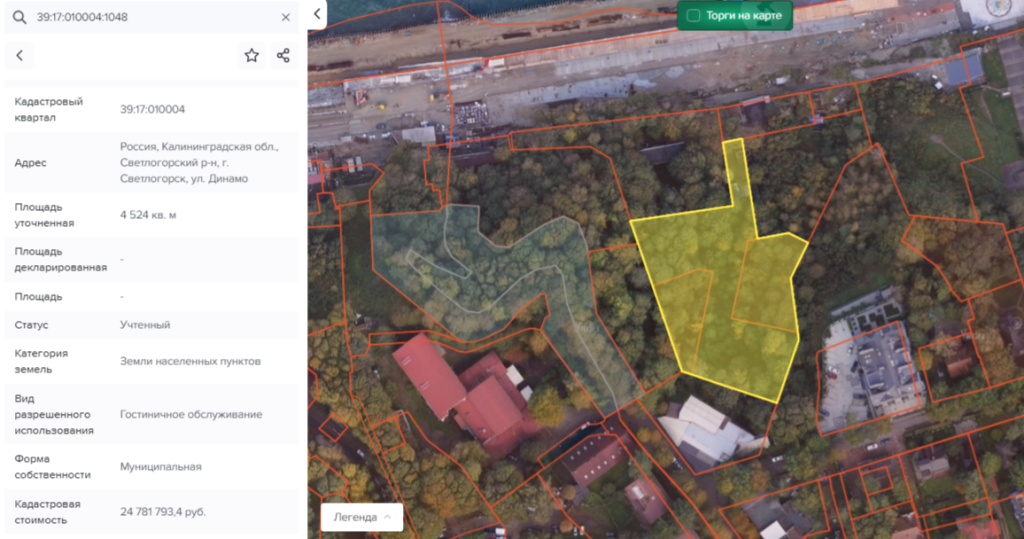This screenshot has height=539, width=1024.
Task: Click the Категория земель row value
Action: 190,361
